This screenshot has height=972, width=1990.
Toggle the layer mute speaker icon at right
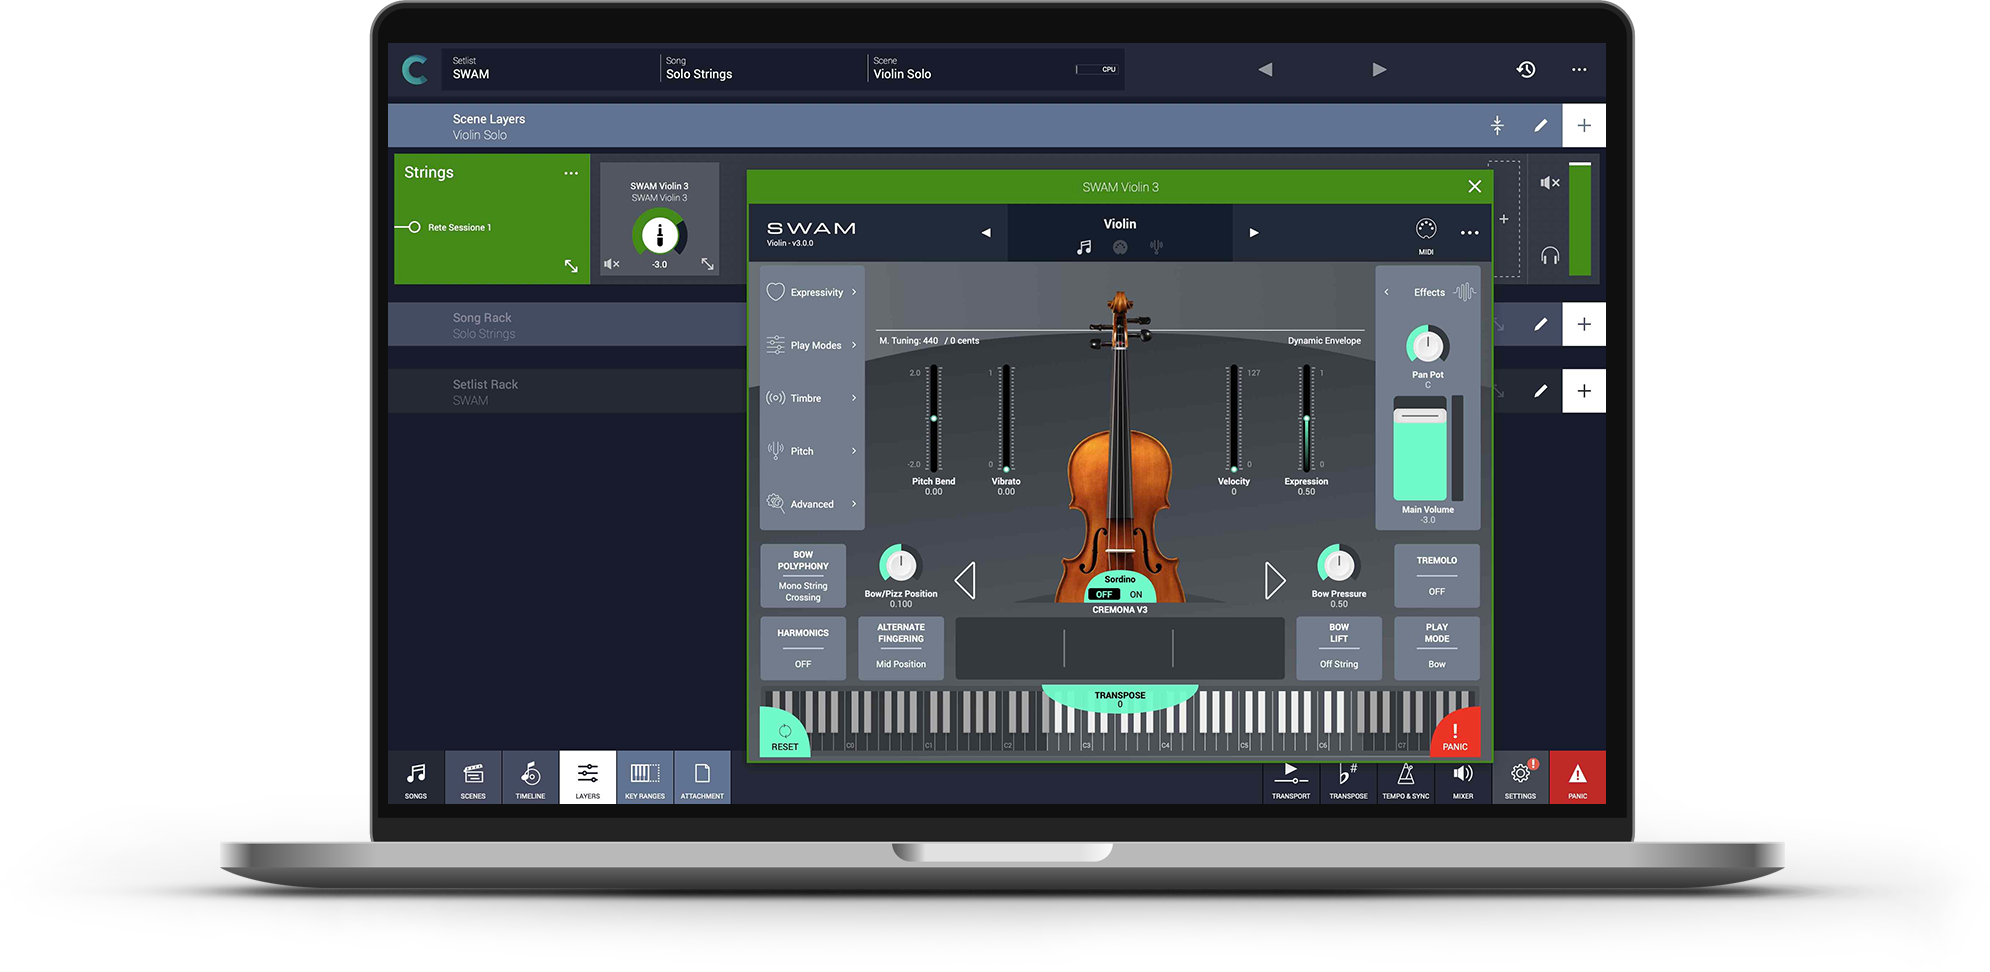(x=1550, y=182)
